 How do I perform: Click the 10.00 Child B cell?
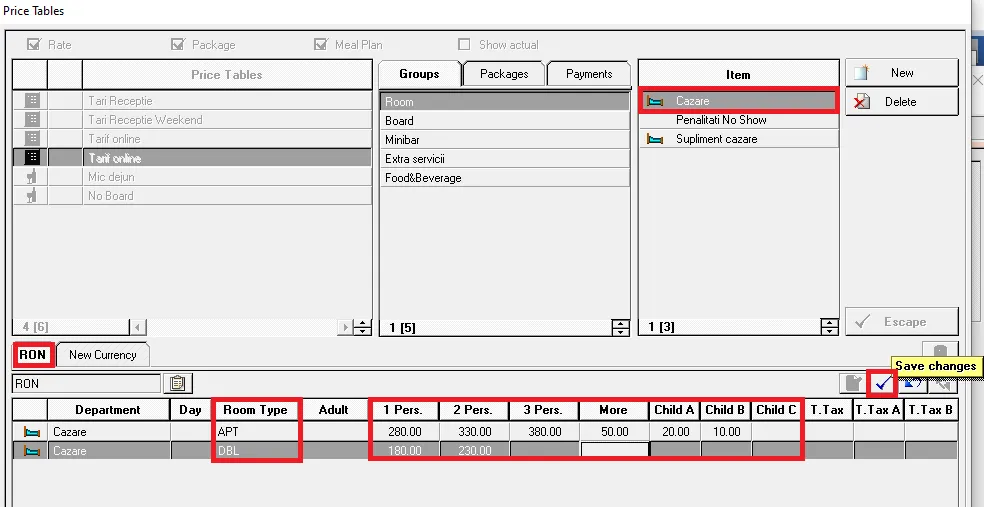(726, 432)
